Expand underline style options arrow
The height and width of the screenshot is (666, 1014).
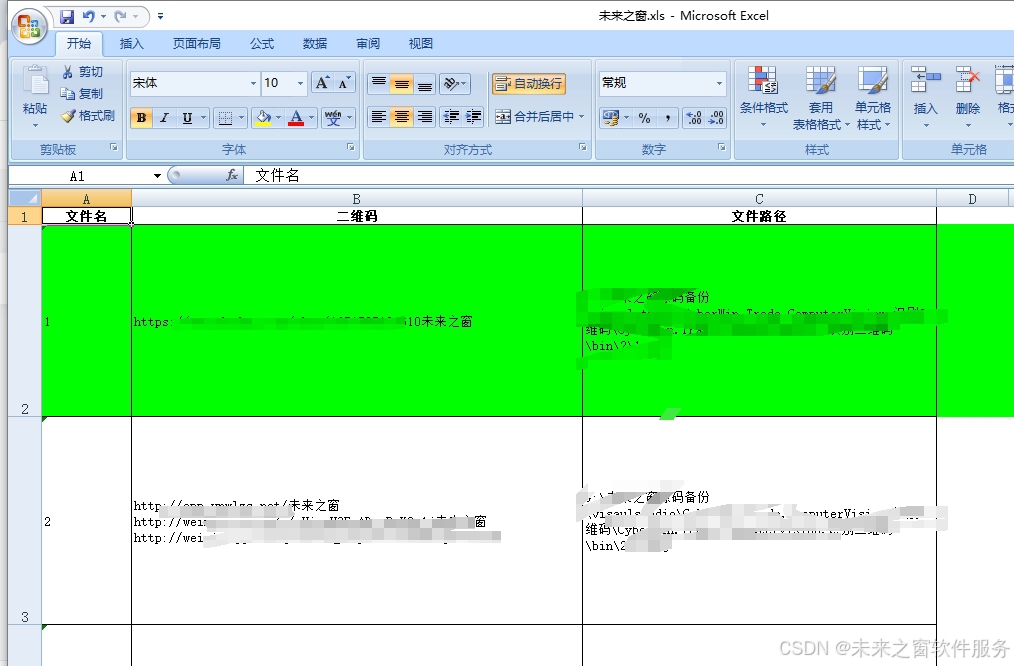point(203,118)
